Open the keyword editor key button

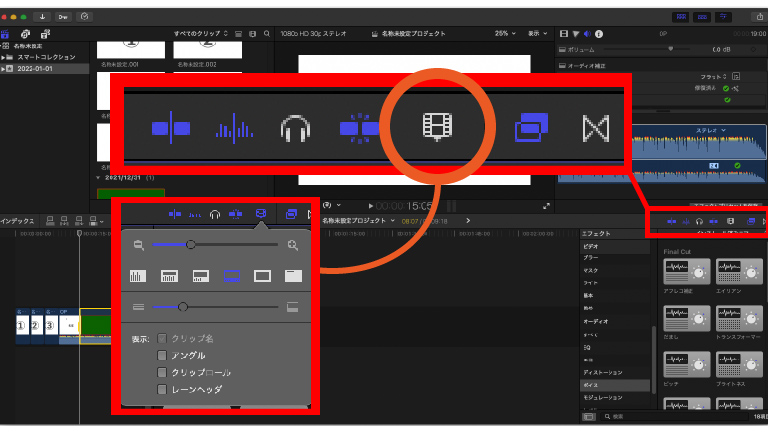tap(63, 17)
